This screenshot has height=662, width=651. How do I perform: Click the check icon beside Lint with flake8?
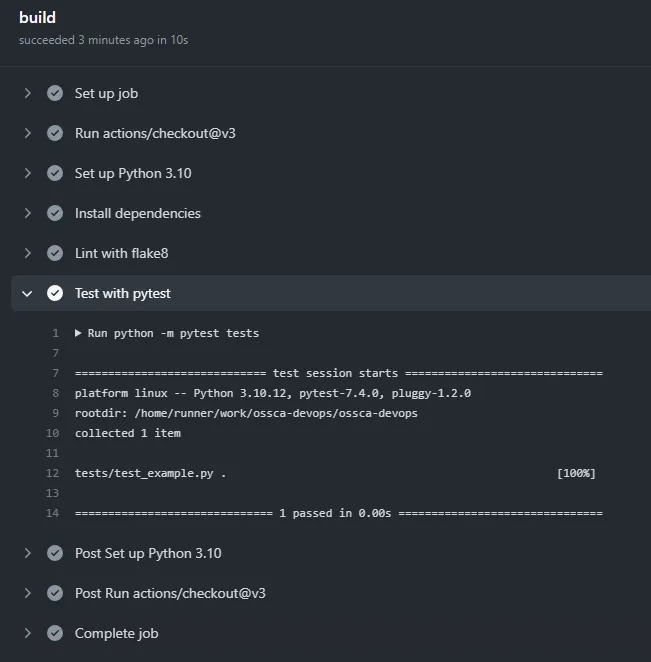[x=55, y=253]
